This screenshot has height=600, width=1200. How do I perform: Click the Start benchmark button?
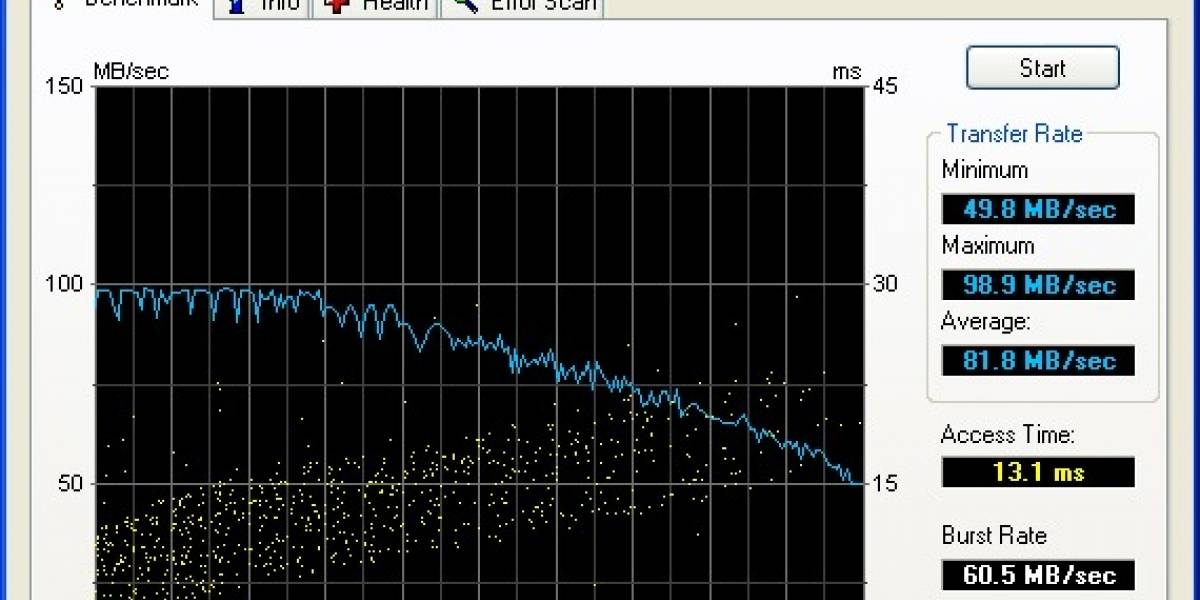click(x=1042, y=68)
